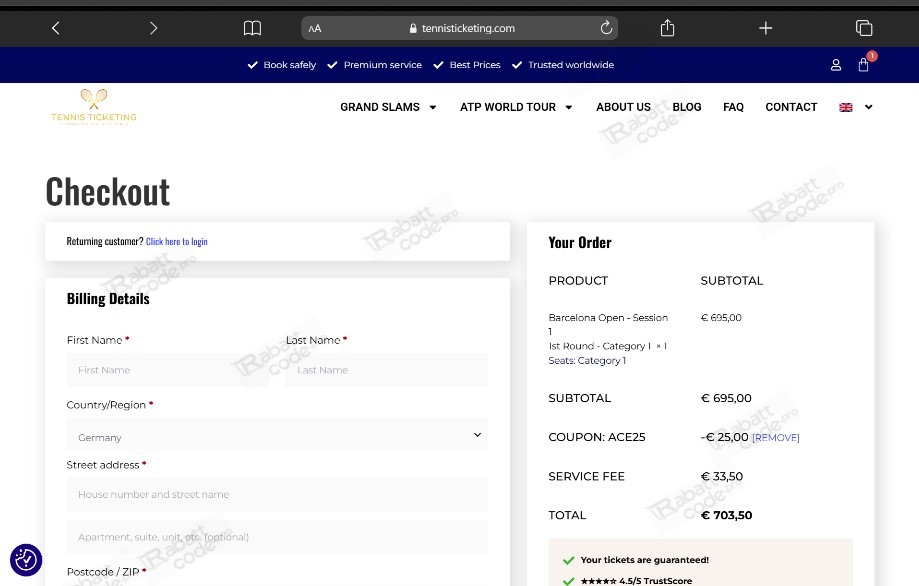Screen dimensions: 919x586
Task: Click the House number and street field
Action: pos(277,495)
